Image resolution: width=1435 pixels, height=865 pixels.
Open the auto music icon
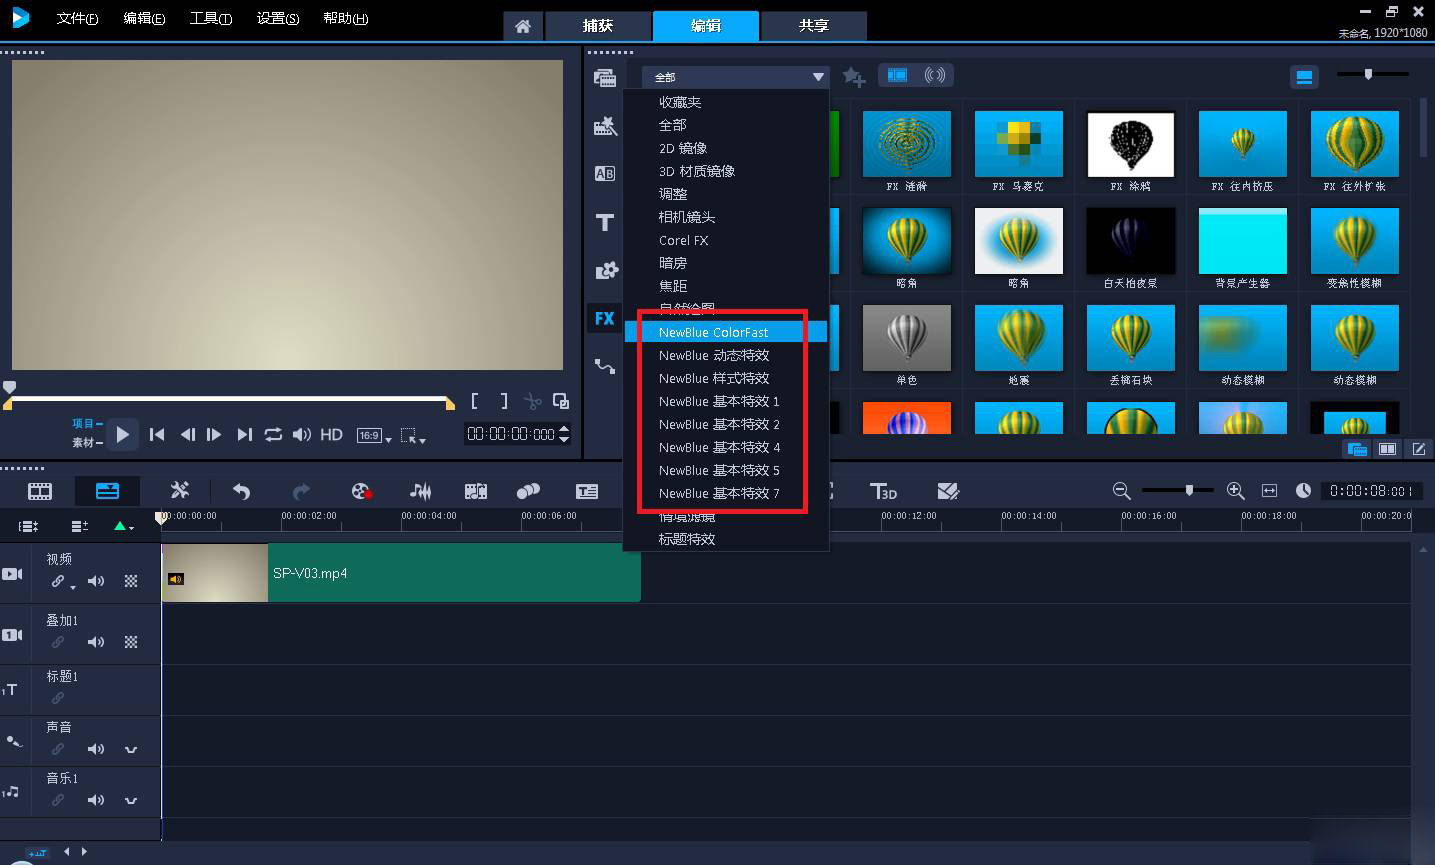click(476, 491)
